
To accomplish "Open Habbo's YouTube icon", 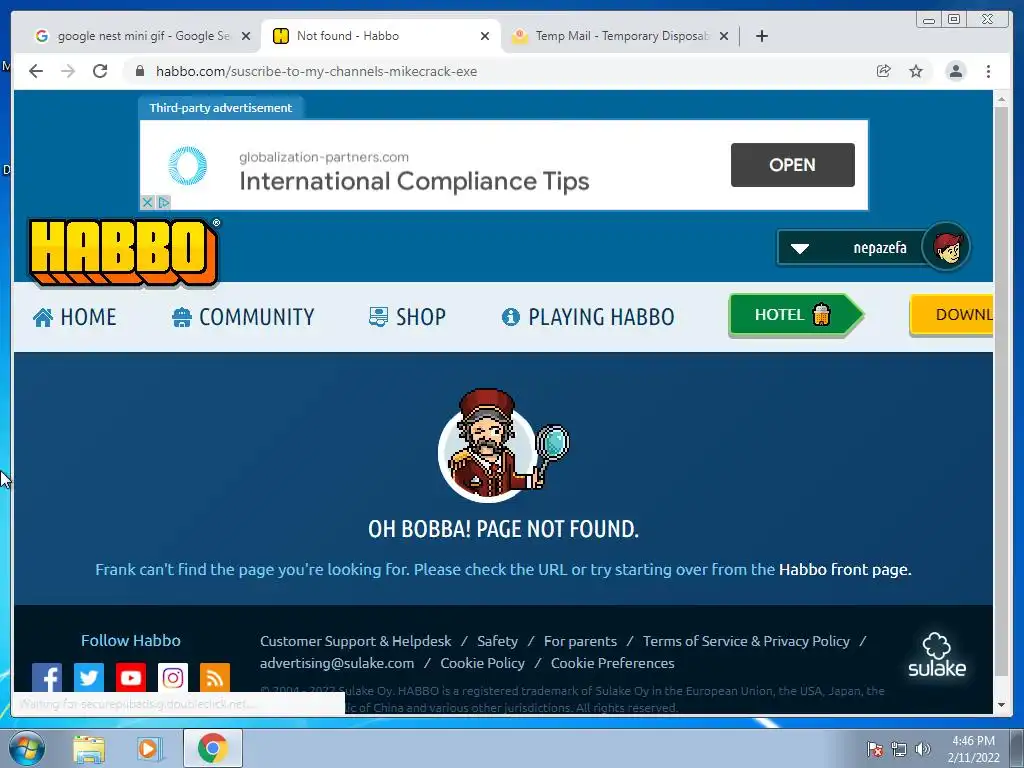I will click(x=131, y=678).
